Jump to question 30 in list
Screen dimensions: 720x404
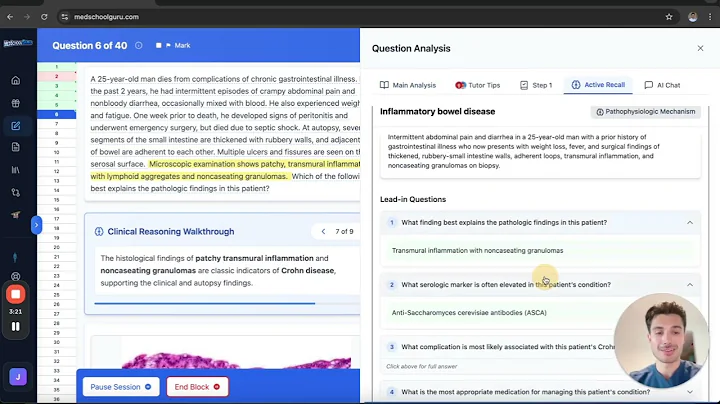56,342
